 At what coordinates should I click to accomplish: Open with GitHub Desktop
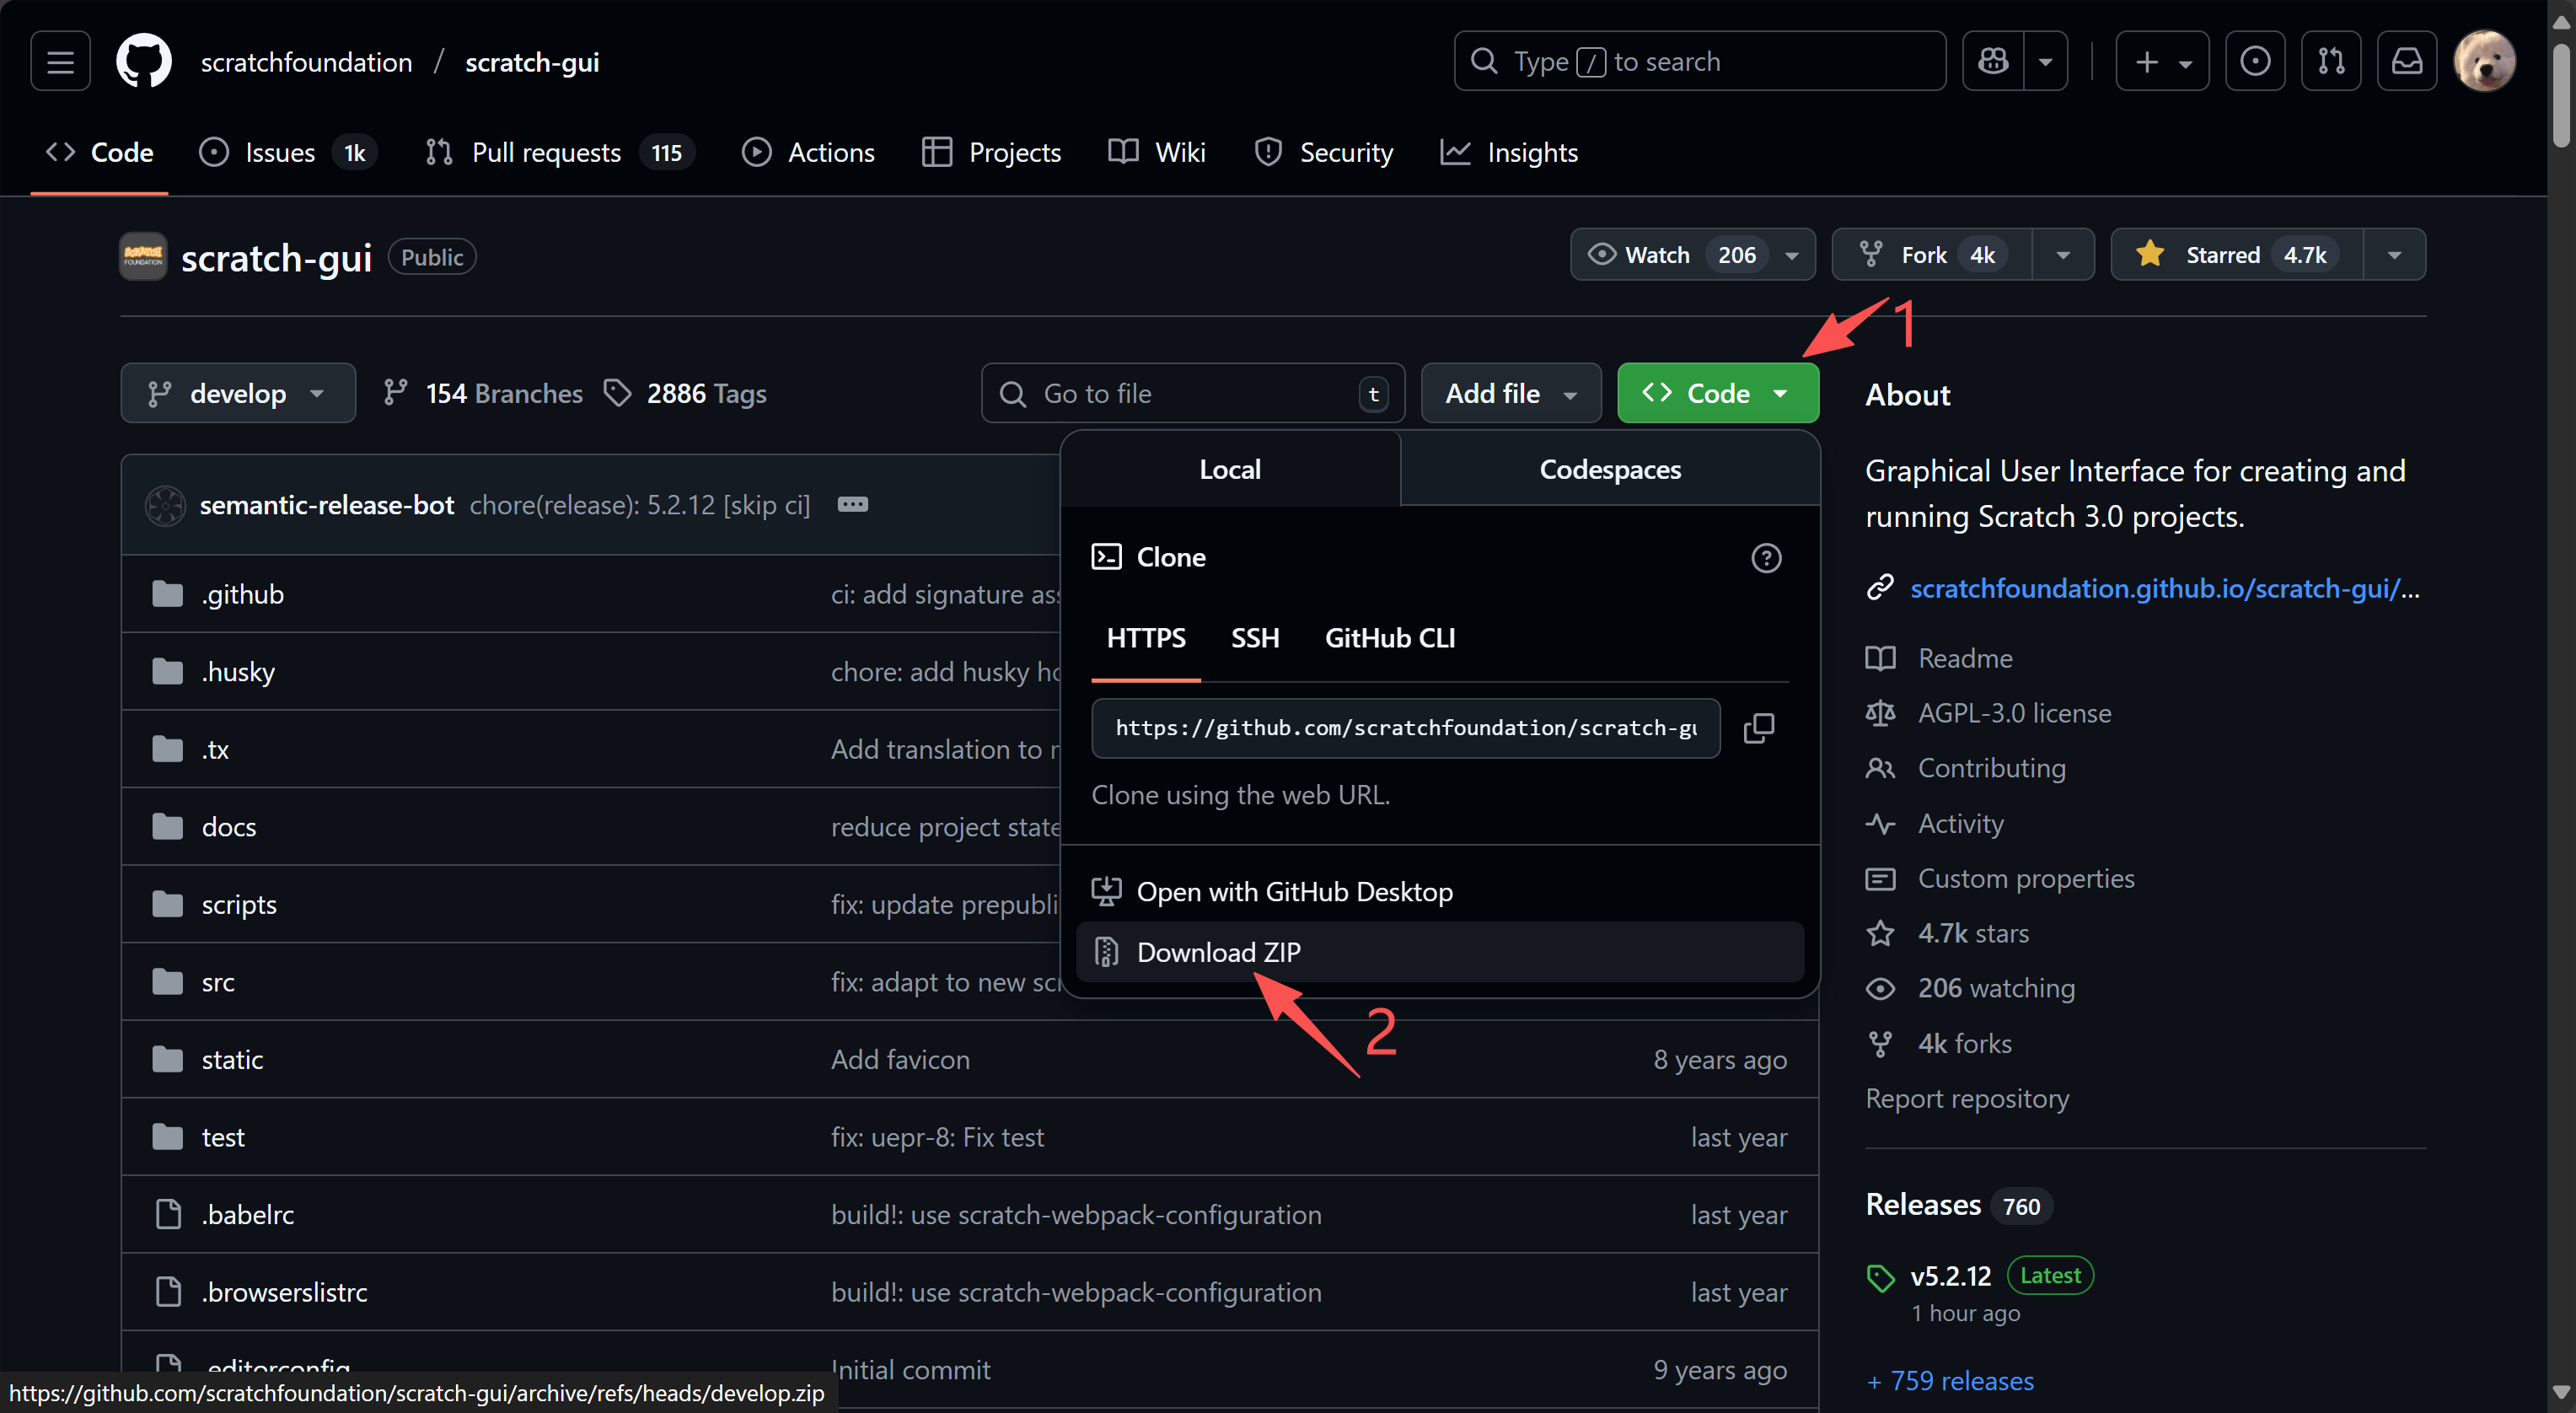click(1294, 892)
